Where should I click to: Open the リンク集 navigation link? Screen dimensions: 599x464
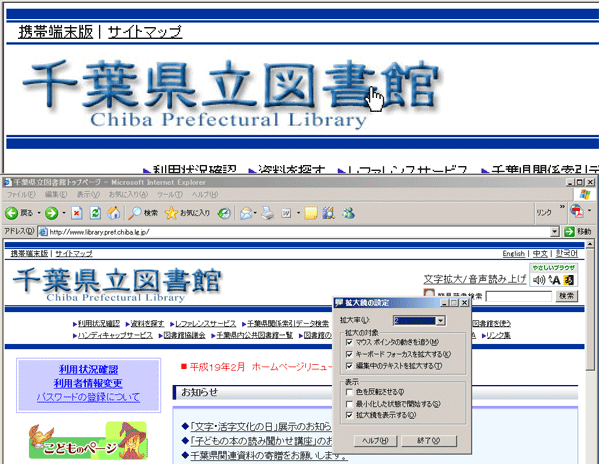499,335
